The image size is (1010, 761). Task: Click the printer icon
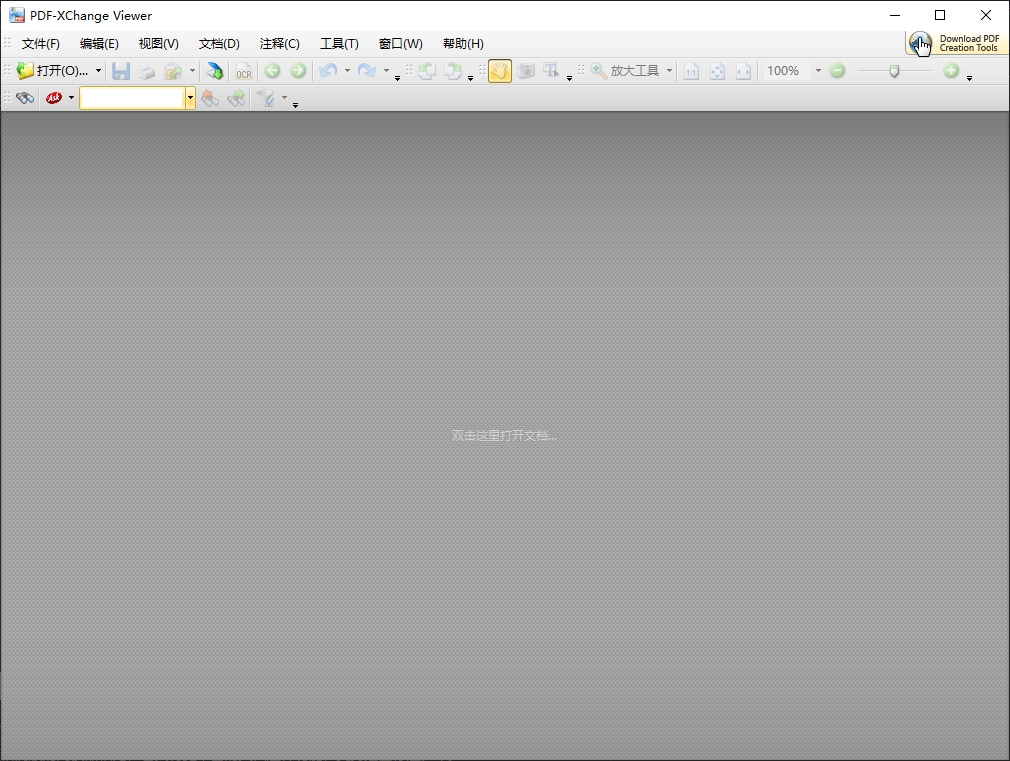pyautogui.click(x=147, y=71)
